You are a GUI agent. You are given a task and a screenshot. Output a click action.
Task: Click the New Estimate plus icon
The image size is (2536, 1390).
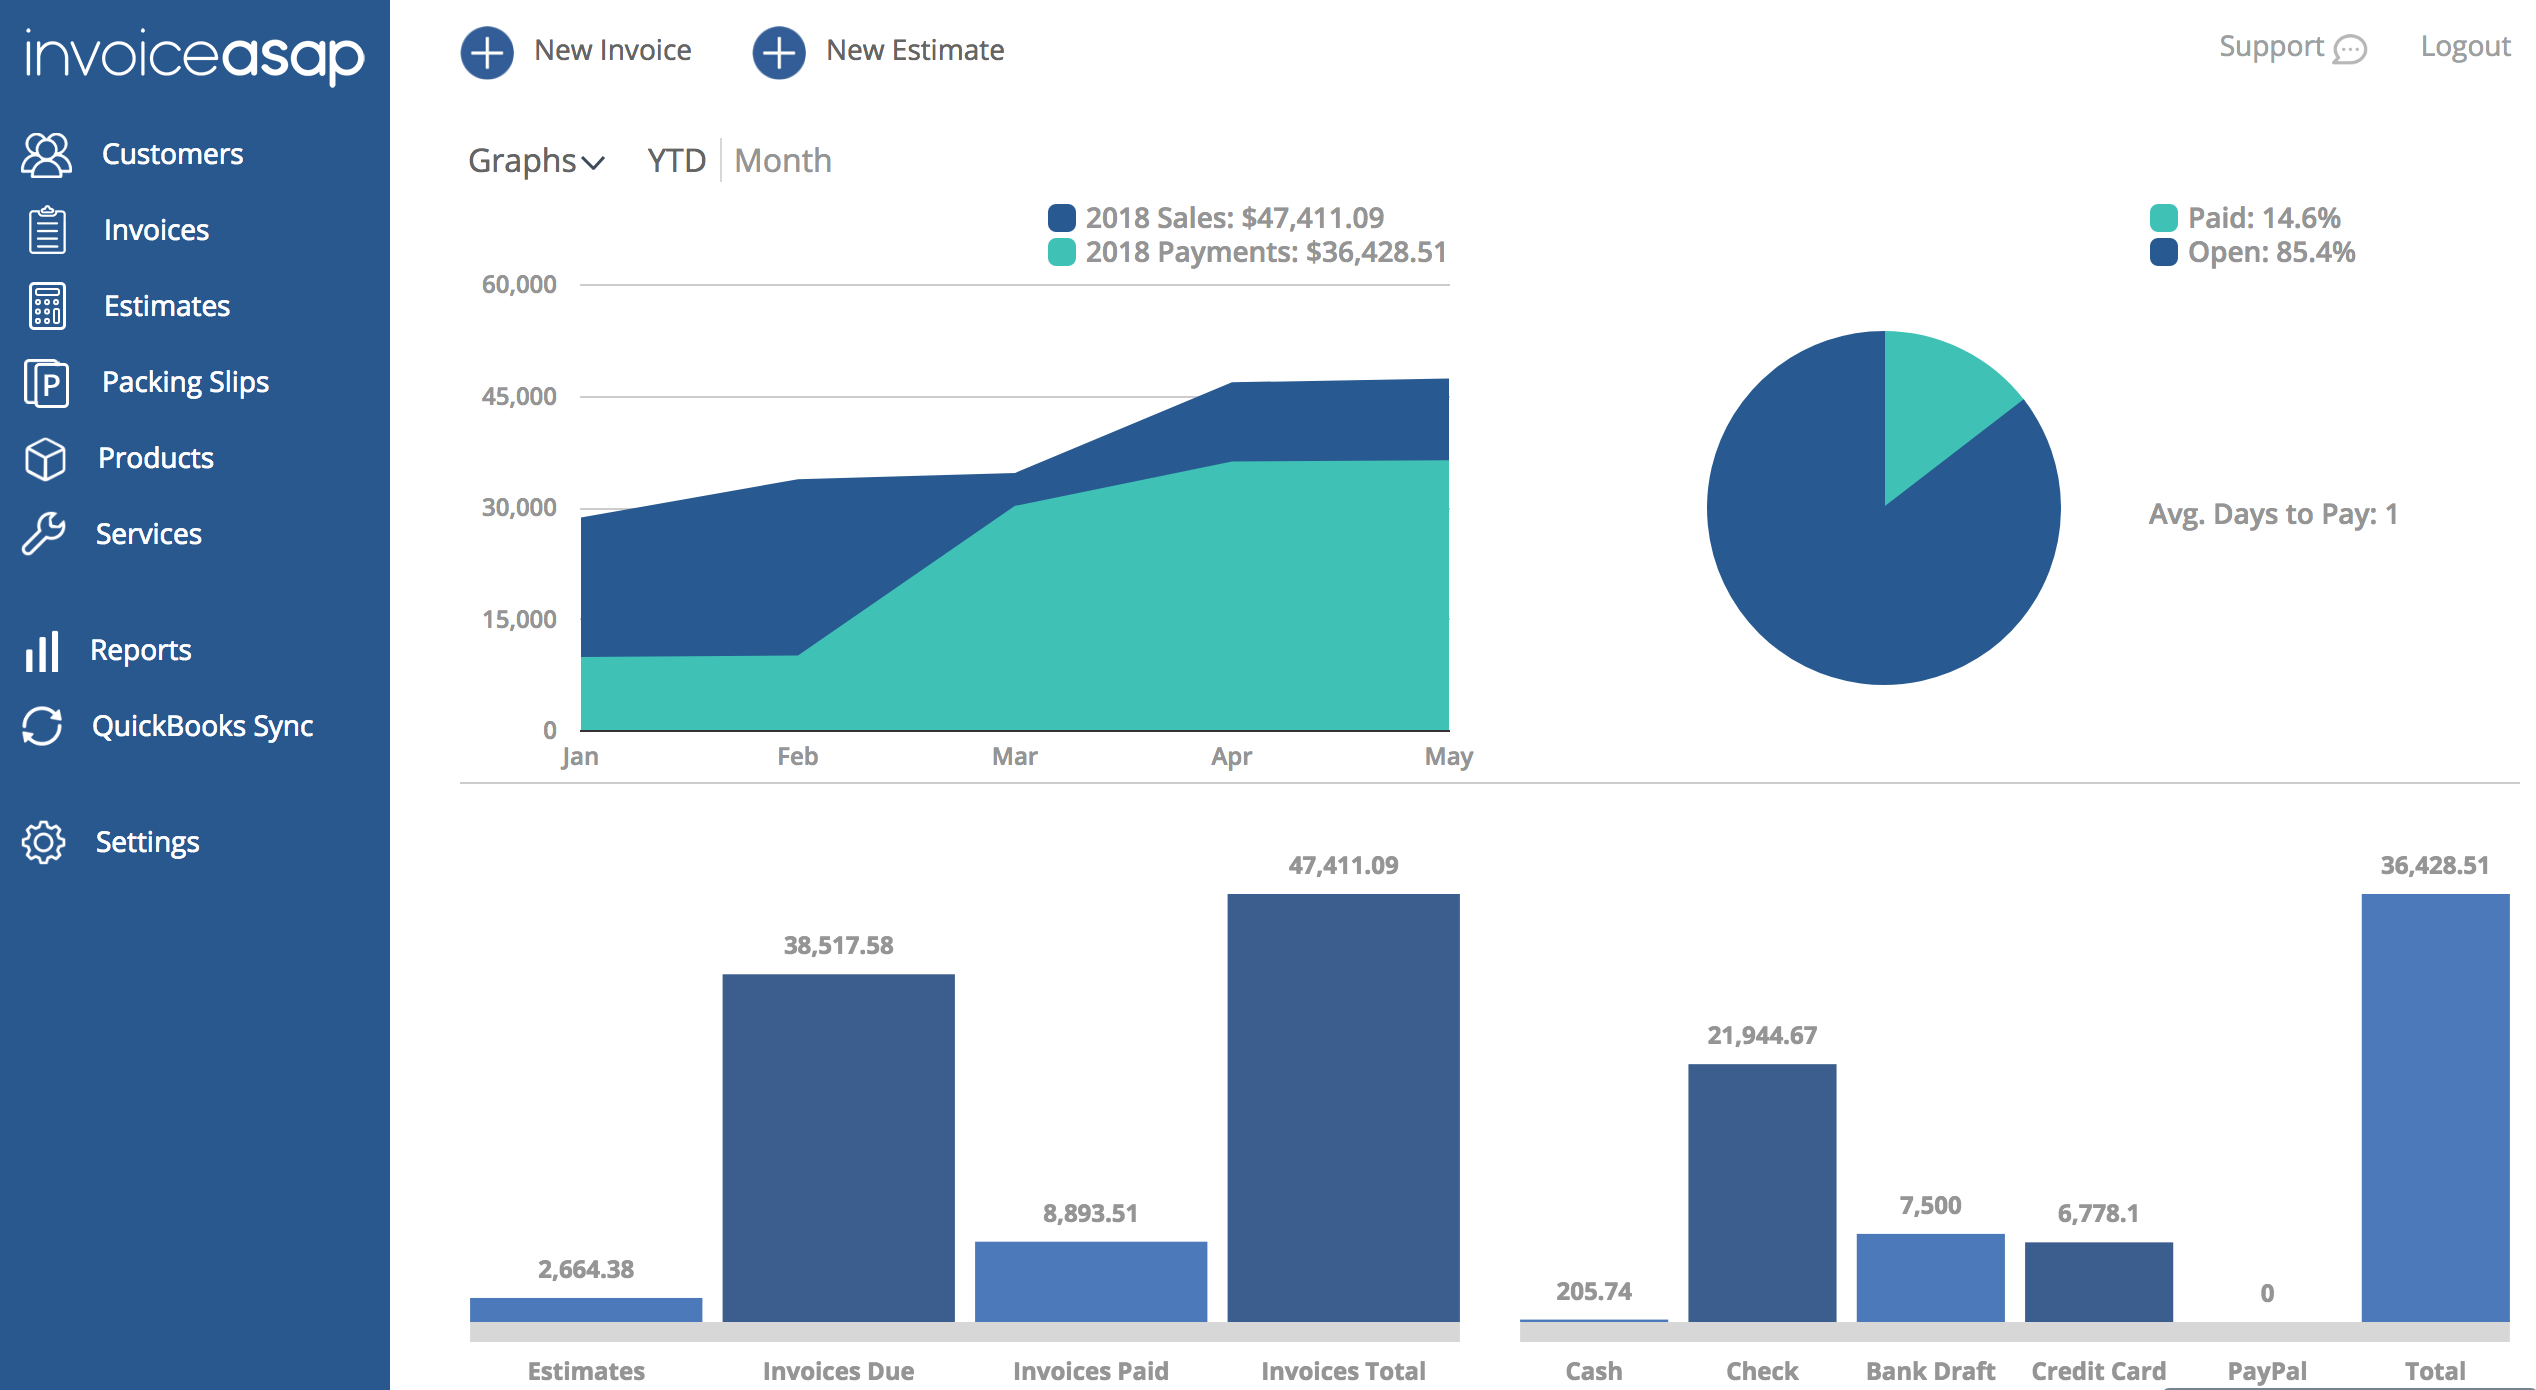click(779, 52)
